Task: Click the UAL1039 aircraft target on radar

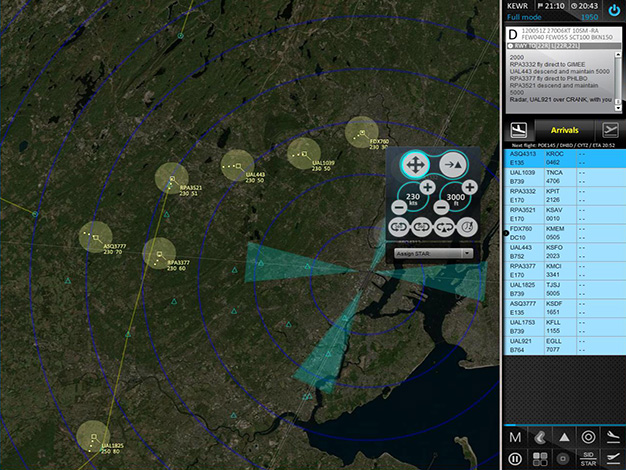Action: click(305, 154)
